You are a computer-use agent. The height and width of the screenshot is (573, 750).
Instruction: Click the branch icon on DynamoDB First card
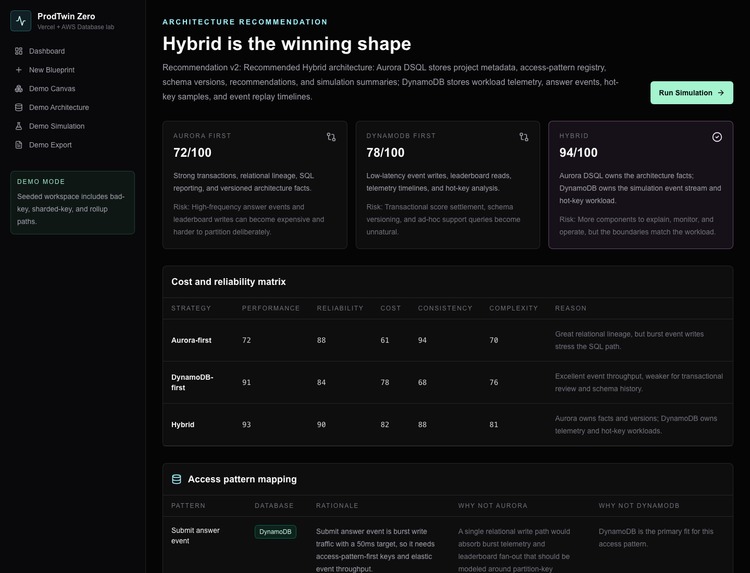524,137
